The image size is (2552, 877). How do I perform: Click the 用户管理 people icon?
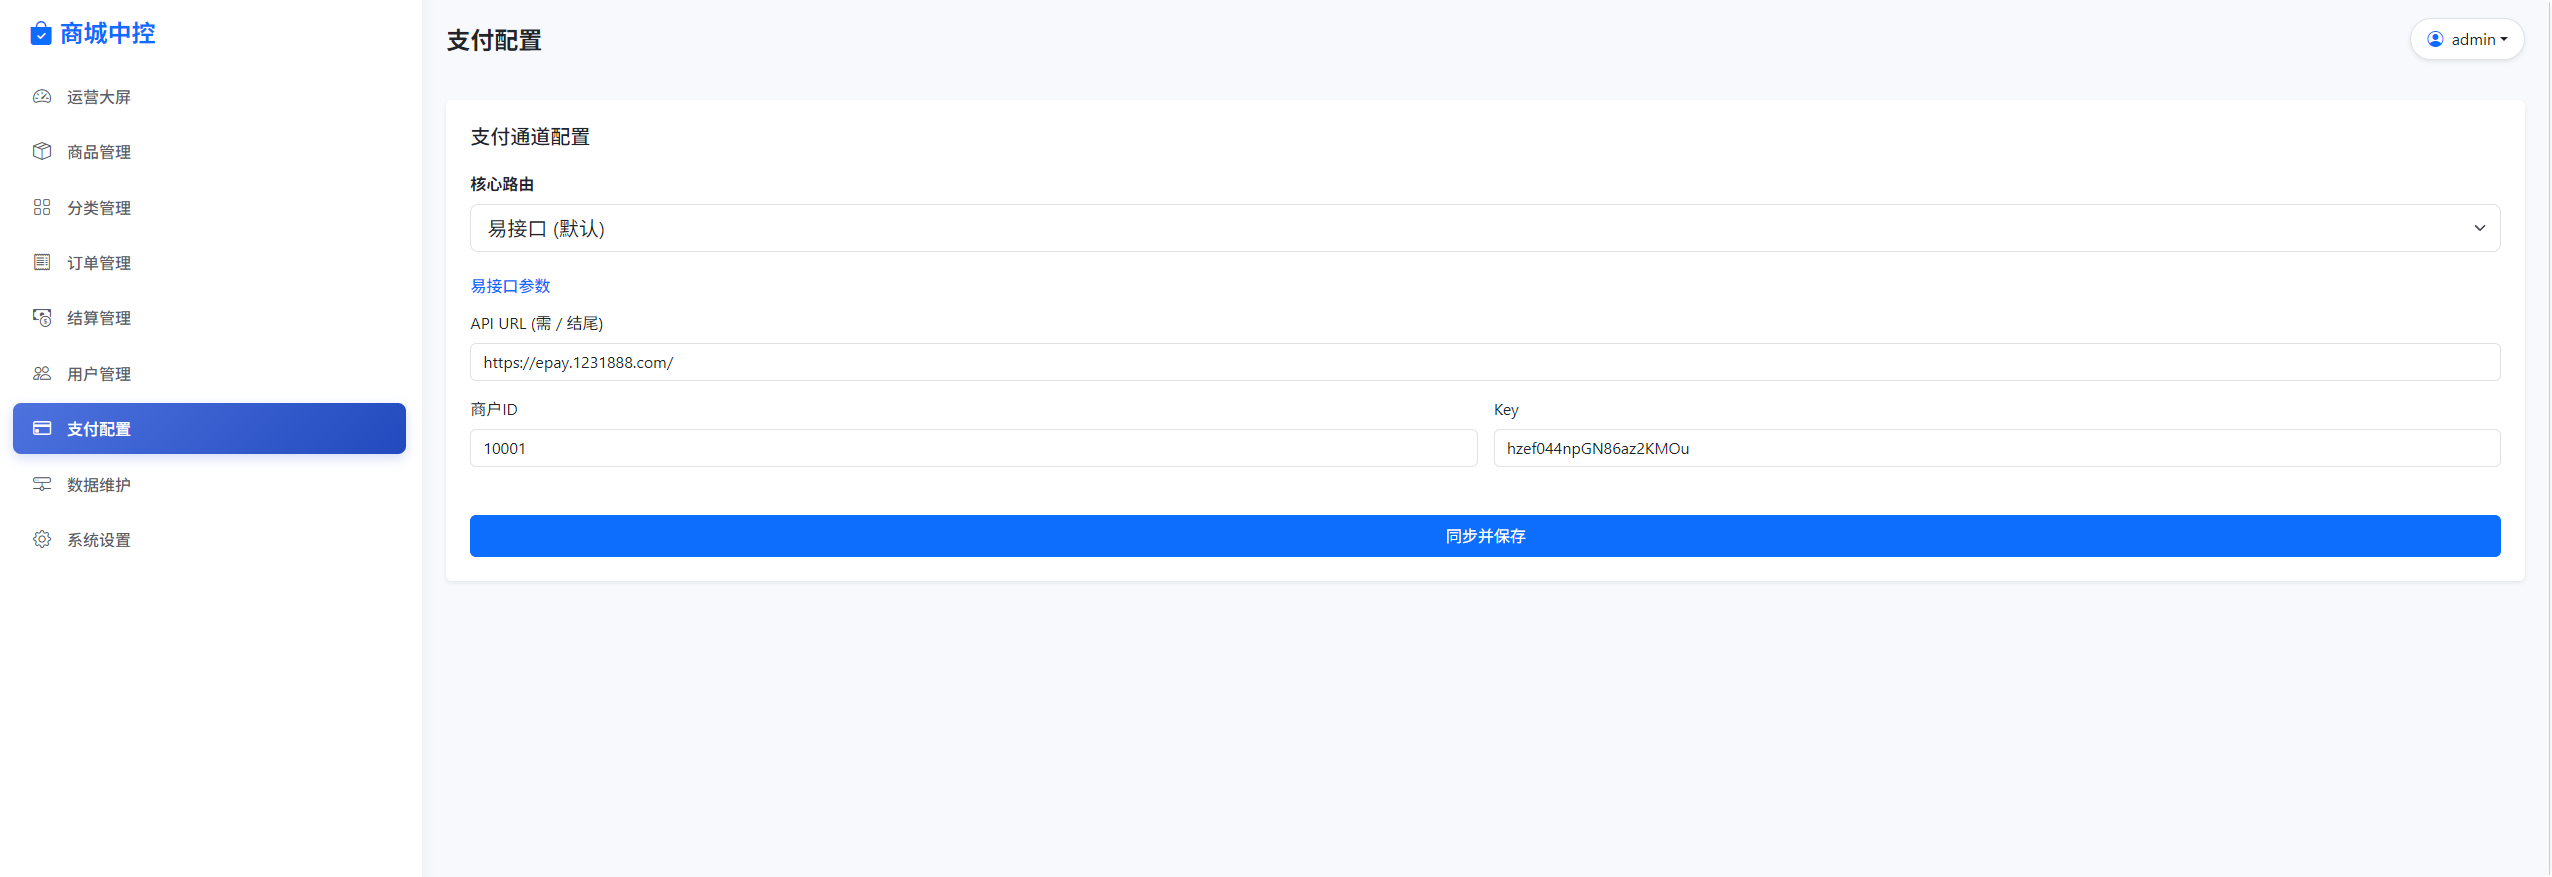(x=42, y=373)
